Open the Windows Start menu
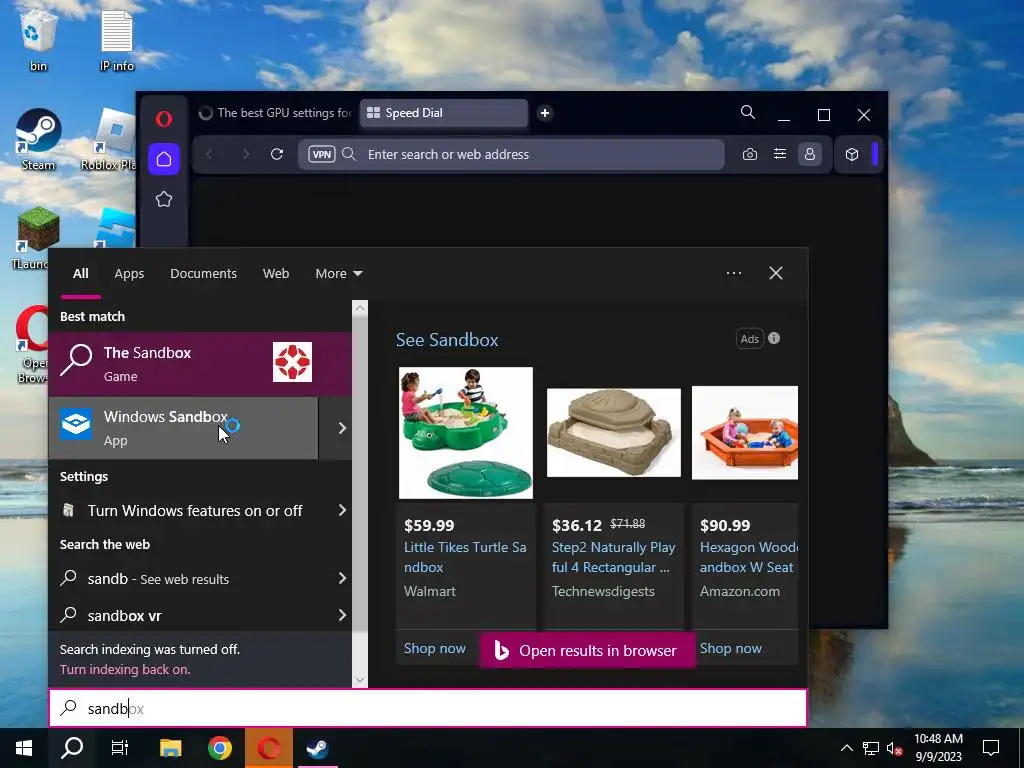The width and height of the screenshot is (1024, 768). 24,748
